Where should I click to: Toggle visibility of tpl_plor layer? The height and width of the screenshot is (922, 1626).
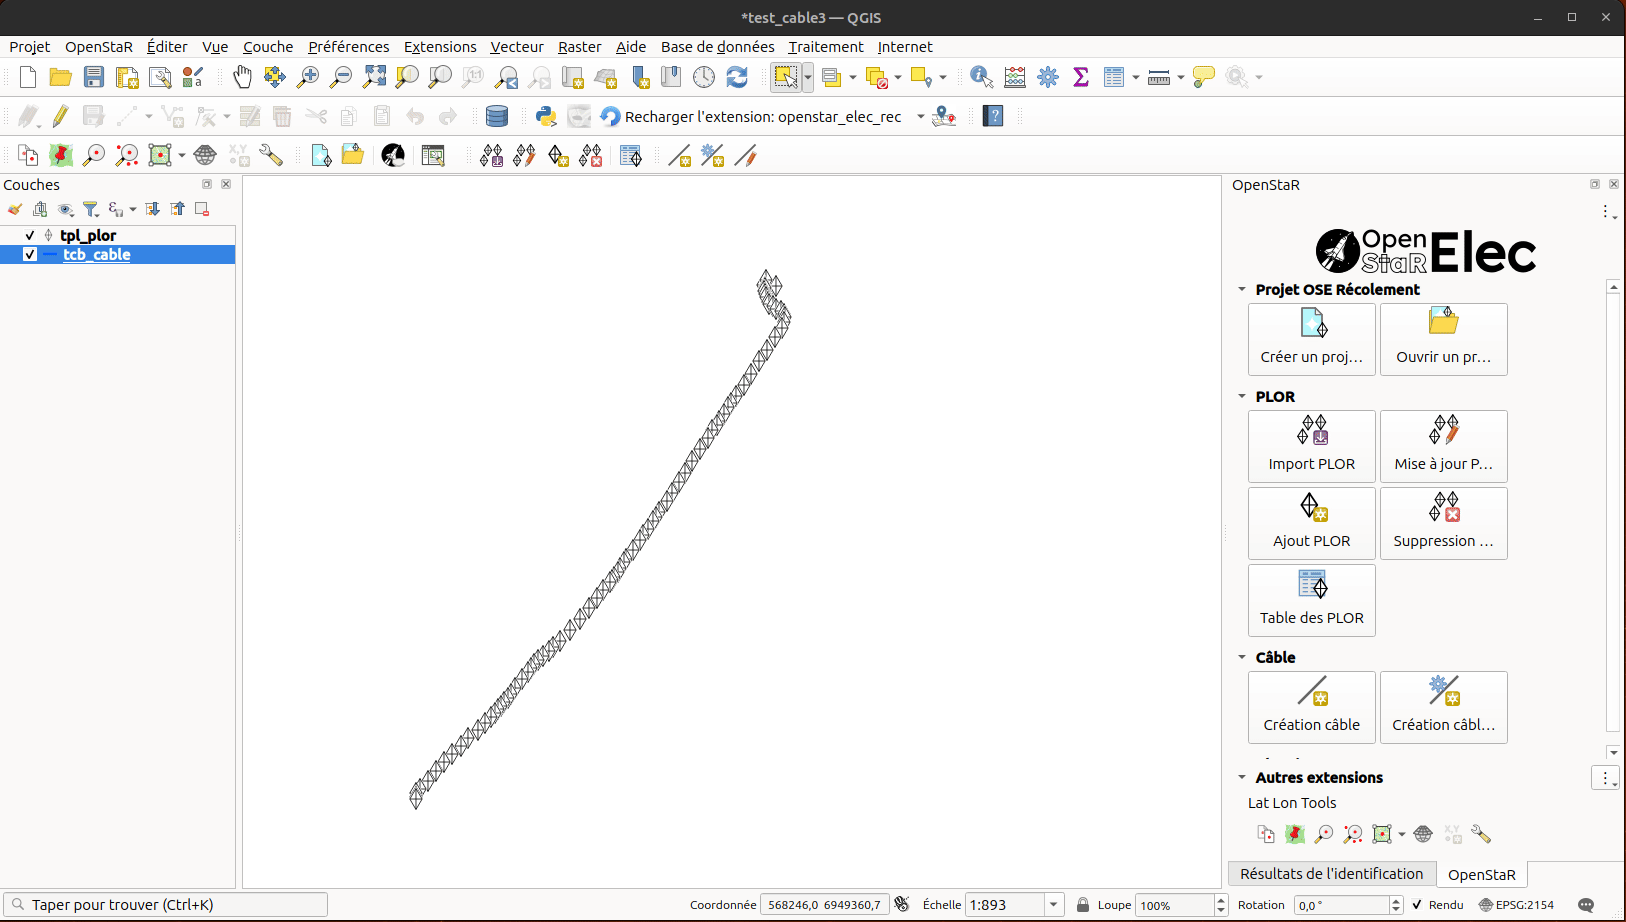[x=30, y=235]
